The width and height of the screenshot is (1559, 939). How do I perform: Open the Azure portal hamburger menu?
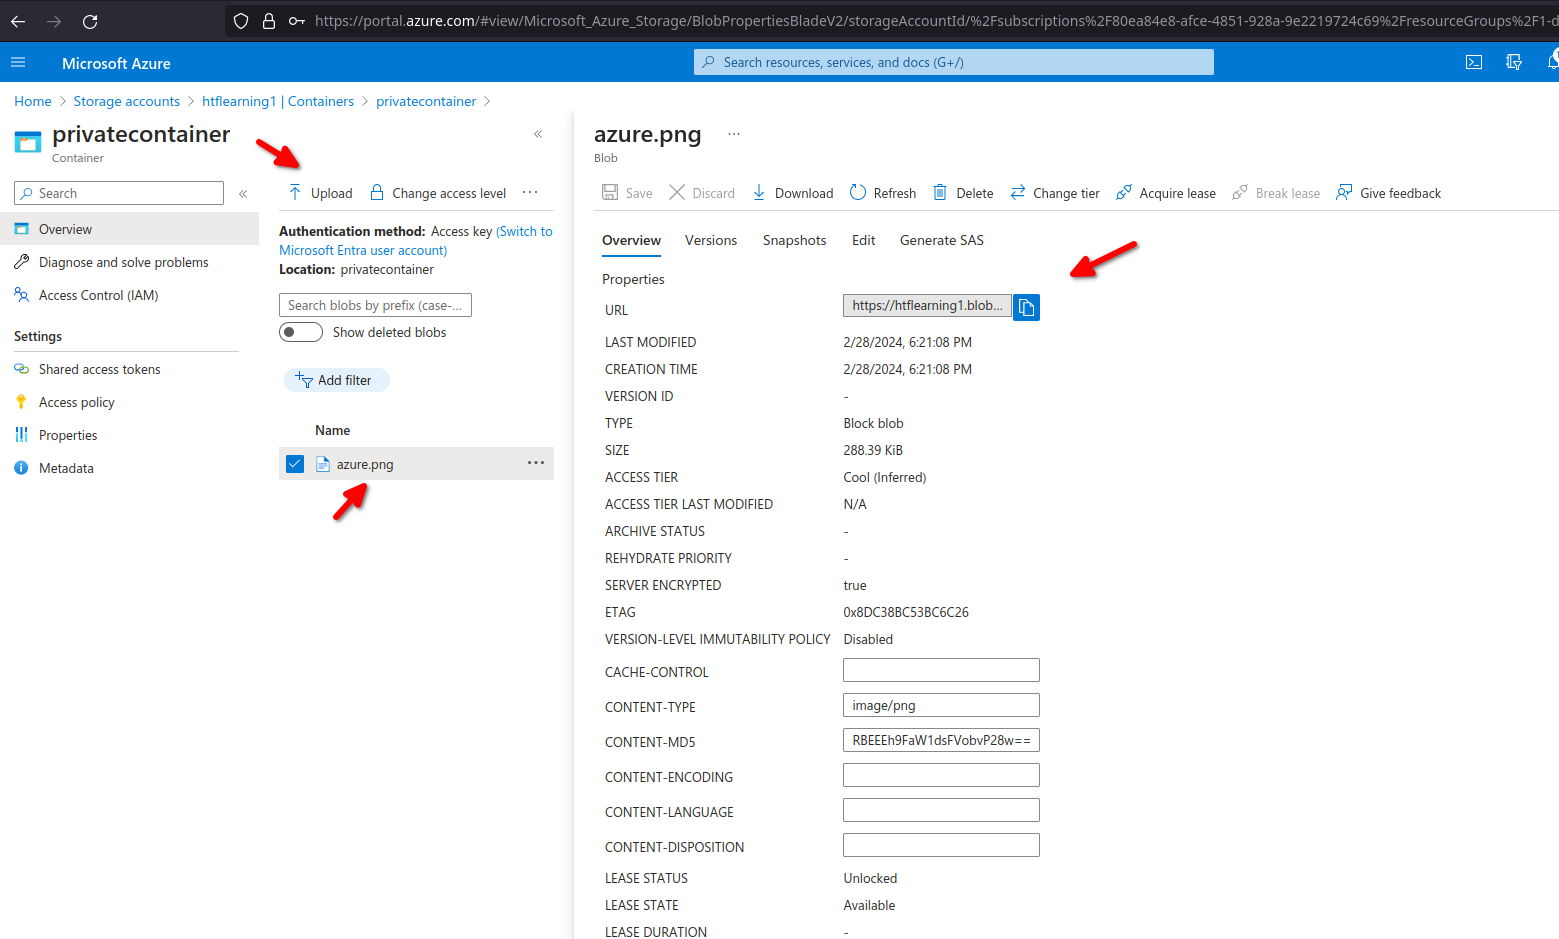click(x=18, y=63)
